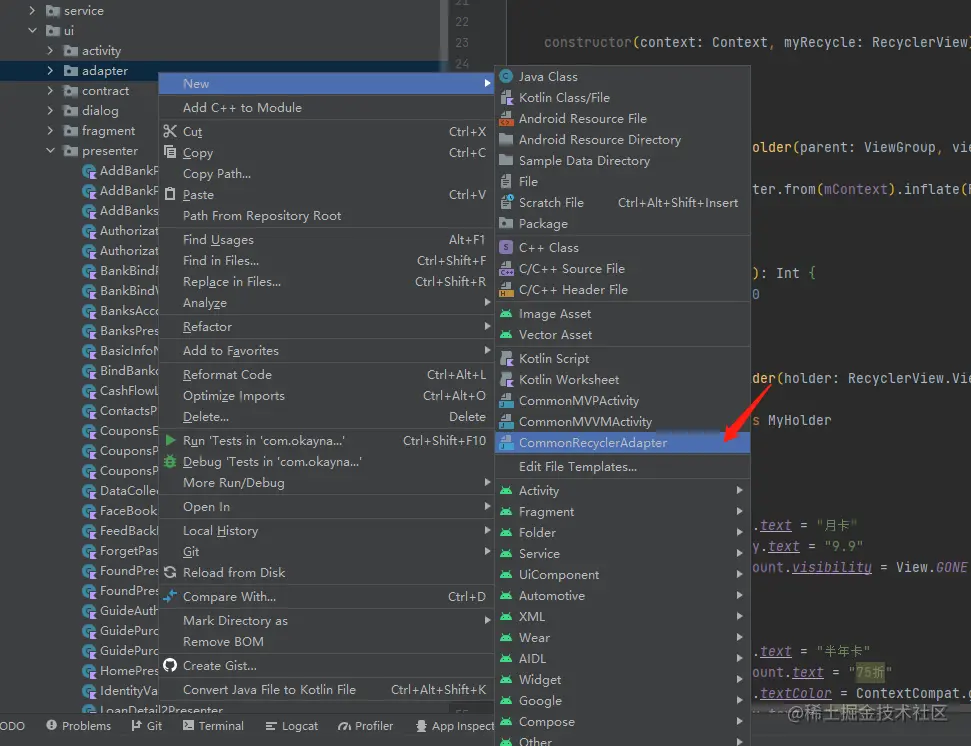Click the Sample Data Directory icon
Viewport: 971px width, 746px height.
(506, 160)
